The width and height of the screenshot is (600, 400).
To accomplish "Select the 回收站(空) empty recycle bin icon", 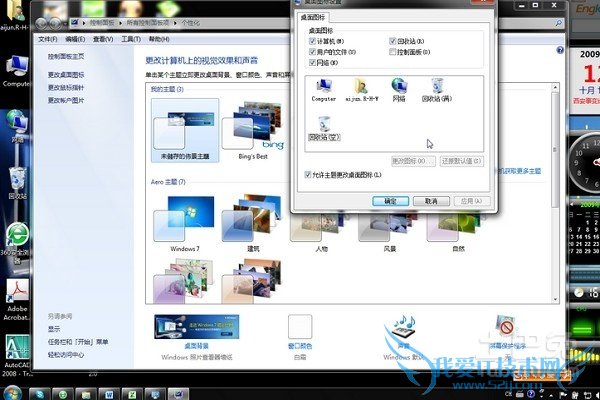I will (324, 128).
